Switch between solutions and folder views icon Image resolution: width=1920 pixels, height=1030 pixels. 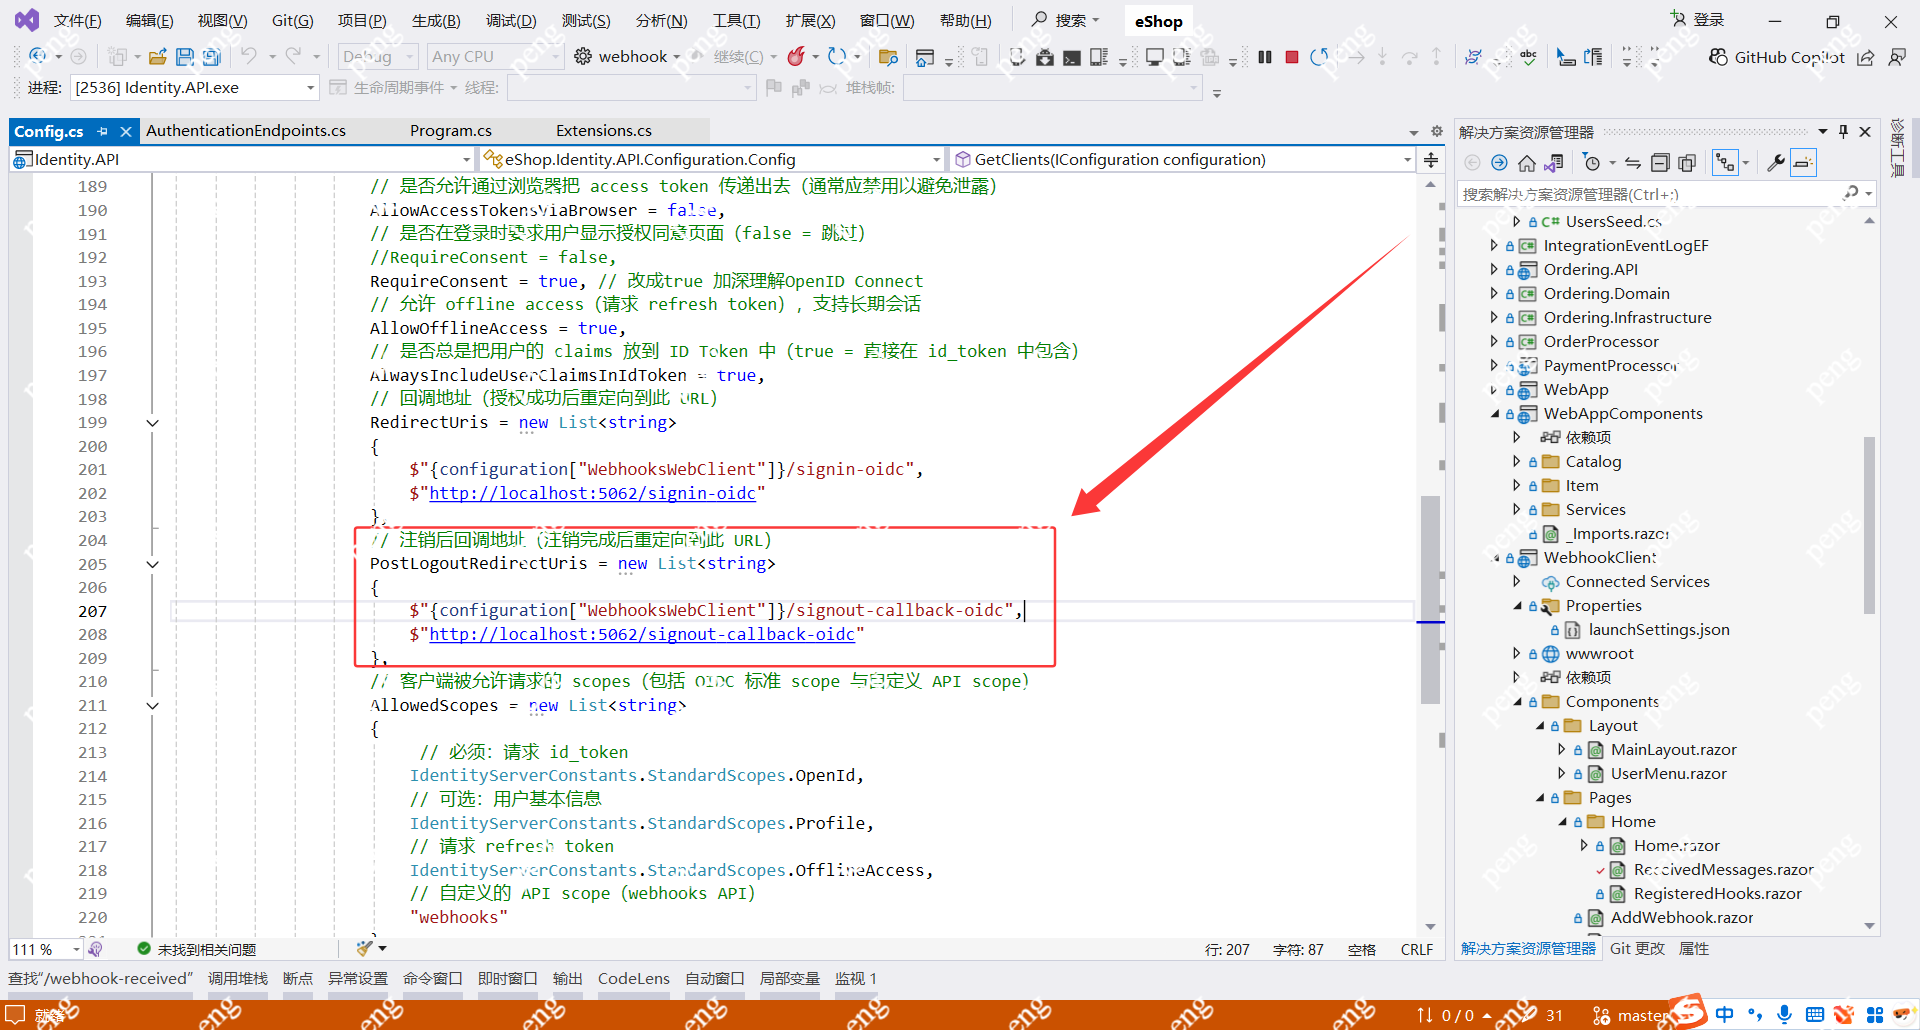click(x=1554, y=163)
